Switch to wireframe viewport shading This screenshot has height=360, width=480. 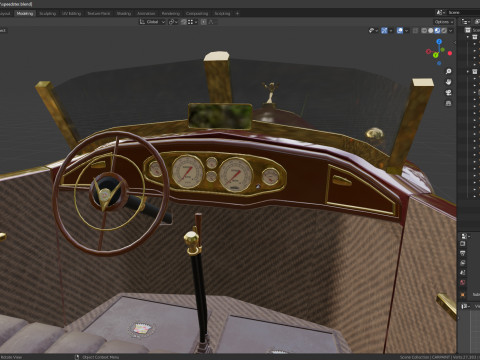(x=424, y=30)
